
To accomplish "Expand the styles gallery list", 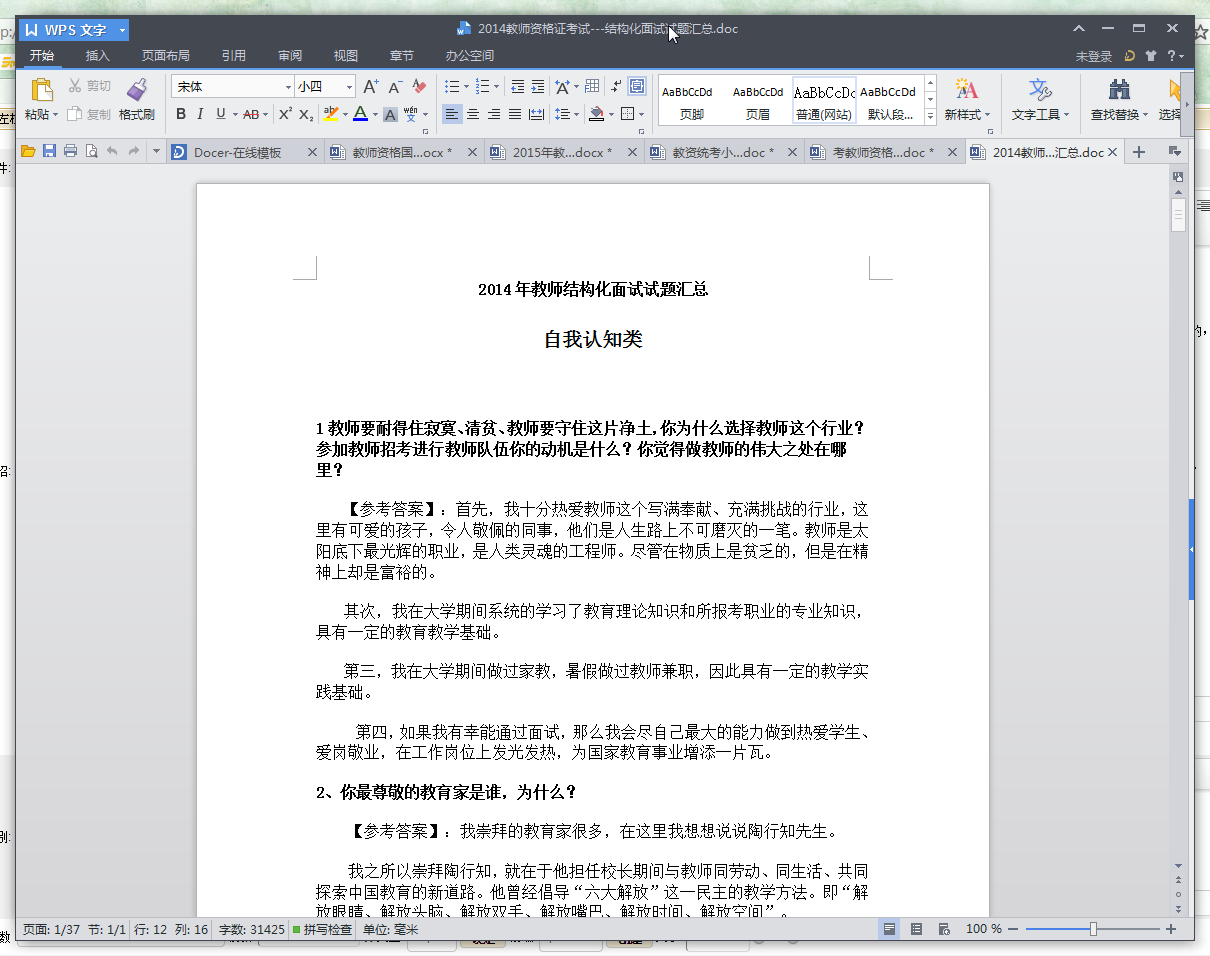I will (x=930, y=117).
